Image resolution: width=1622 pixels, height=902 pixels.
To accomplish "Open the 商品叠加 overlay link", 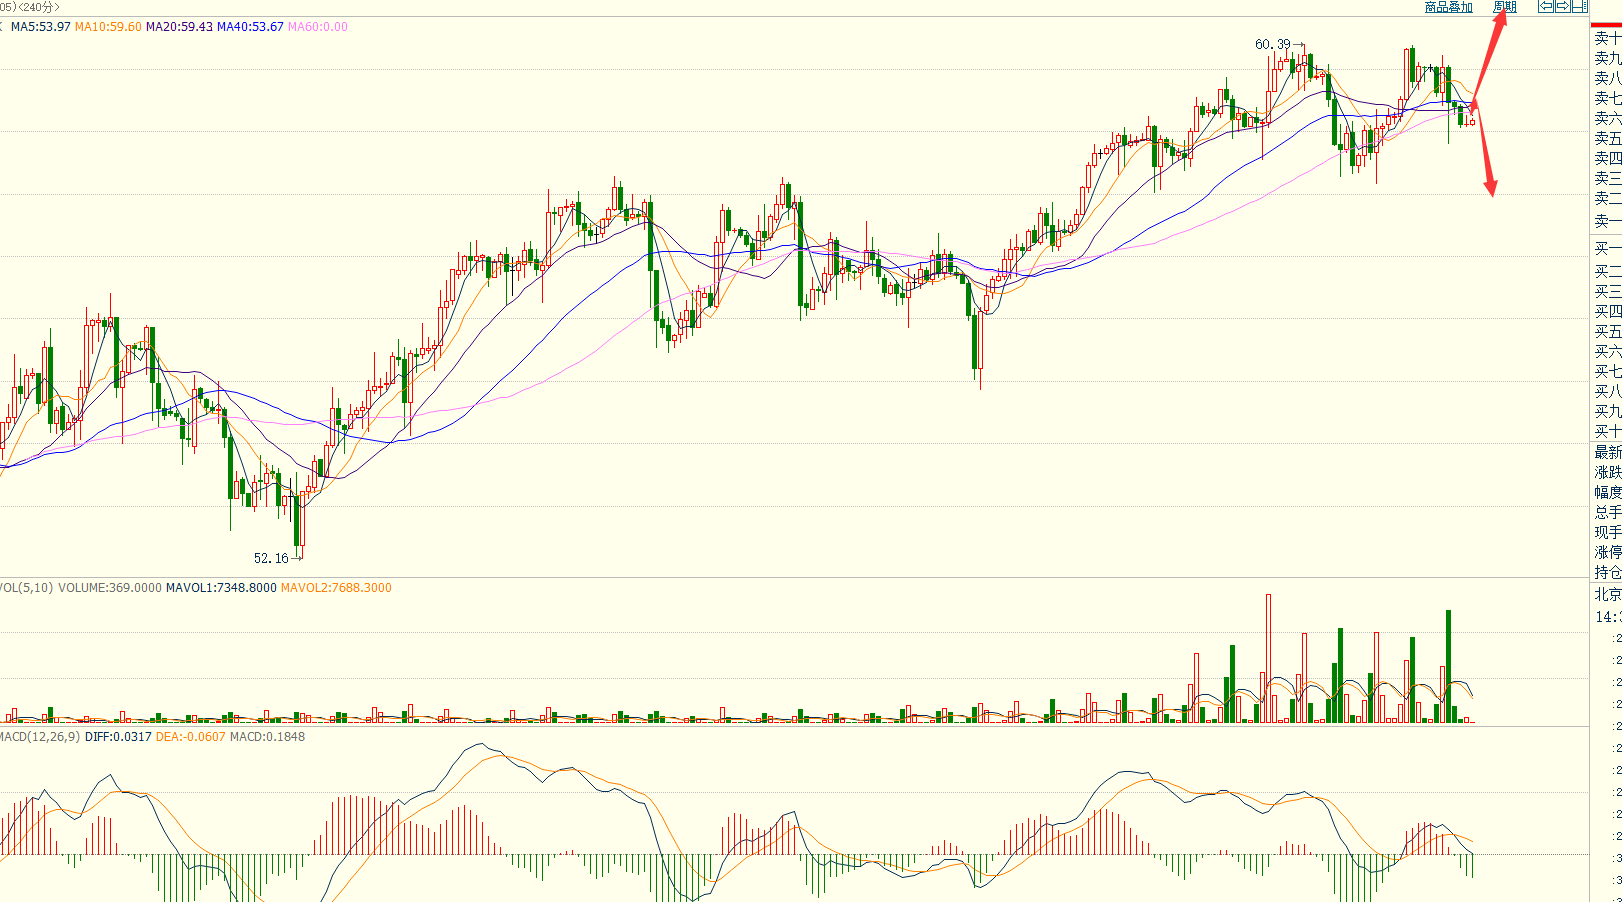I will coord(1449,7).
